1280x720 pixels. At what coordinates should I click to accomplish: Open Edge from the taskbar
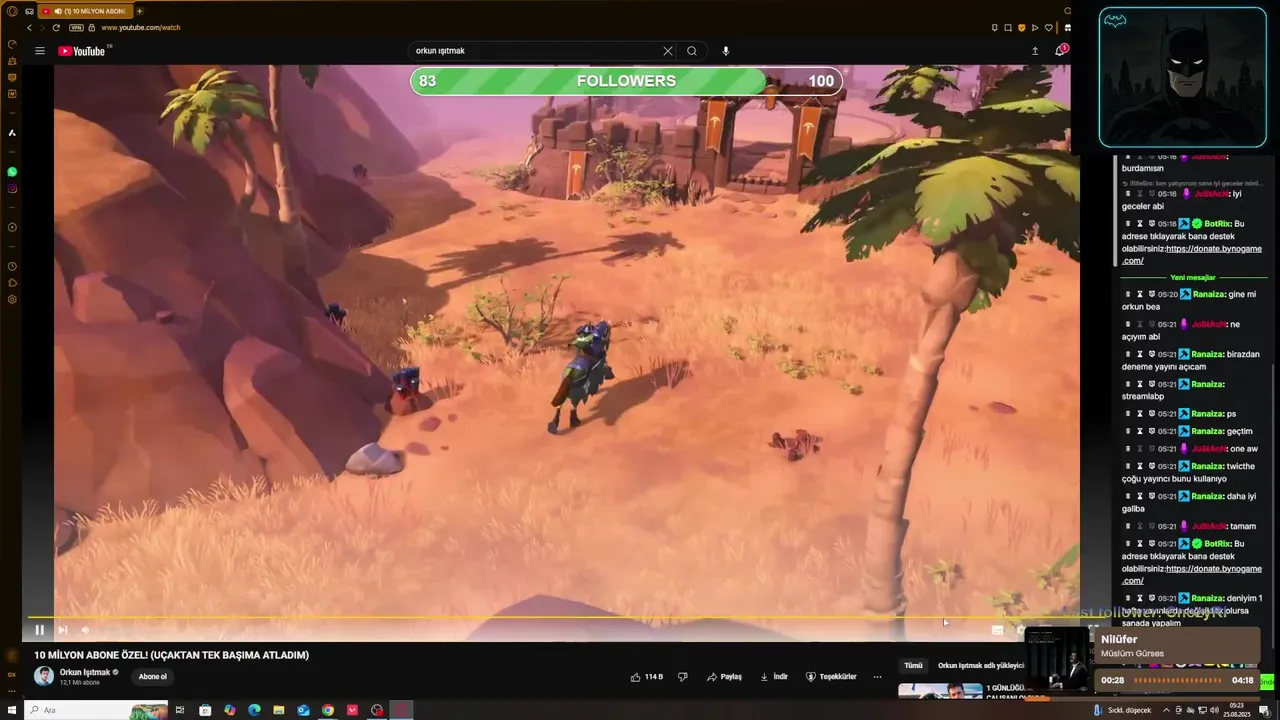click(x=254, y=710)
